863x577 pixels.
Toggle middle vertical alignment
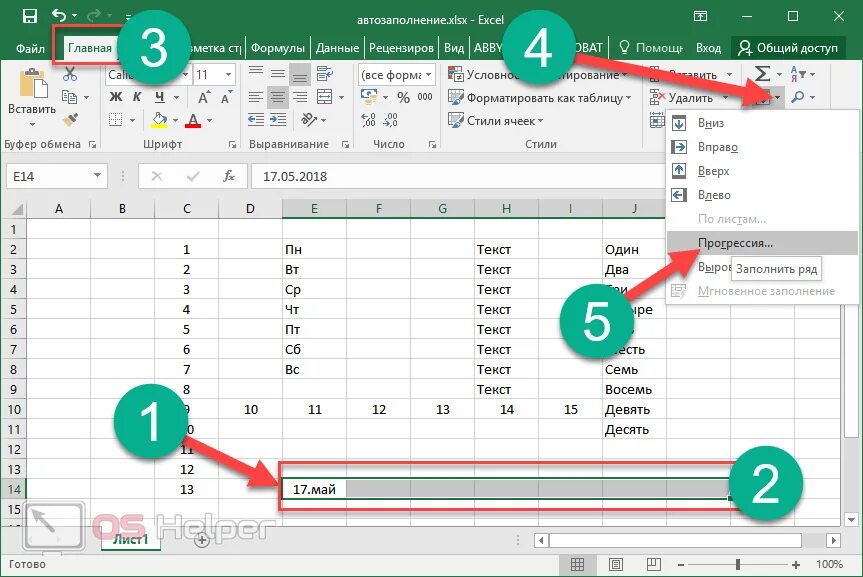(x=278, y=73)
